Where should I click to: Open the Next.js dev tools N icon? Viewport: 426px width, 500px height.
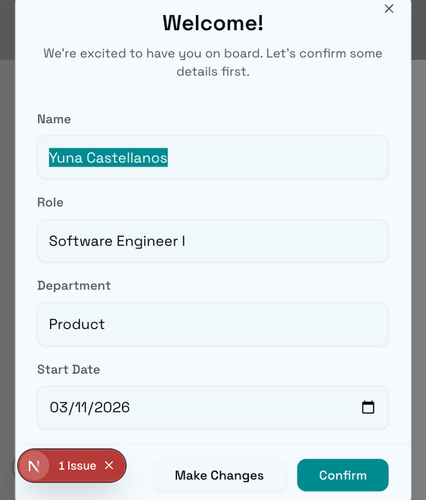pos(34,466)
